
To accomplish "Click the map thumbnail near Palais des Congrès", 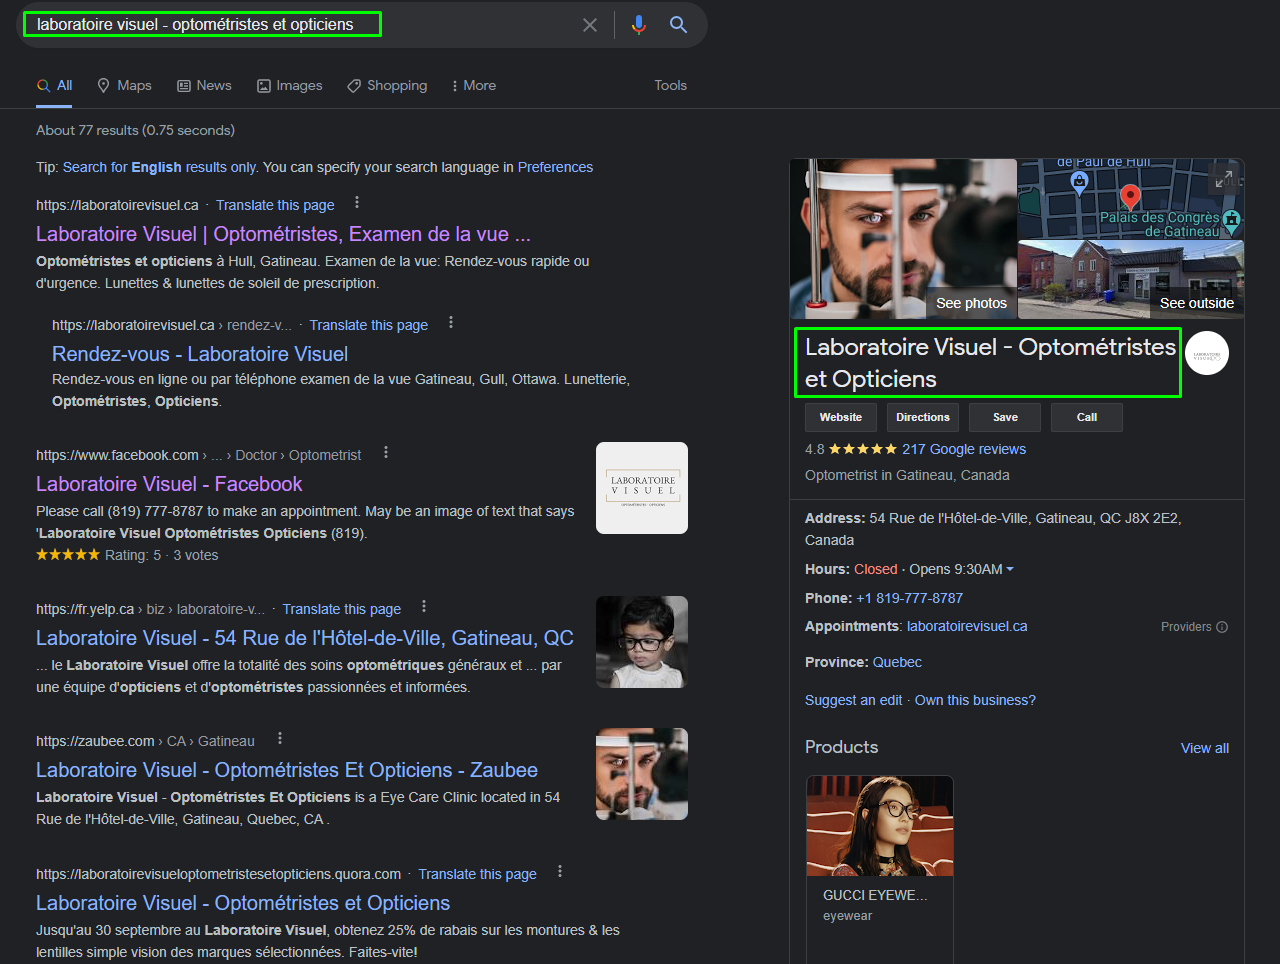I will (1131, 199).
